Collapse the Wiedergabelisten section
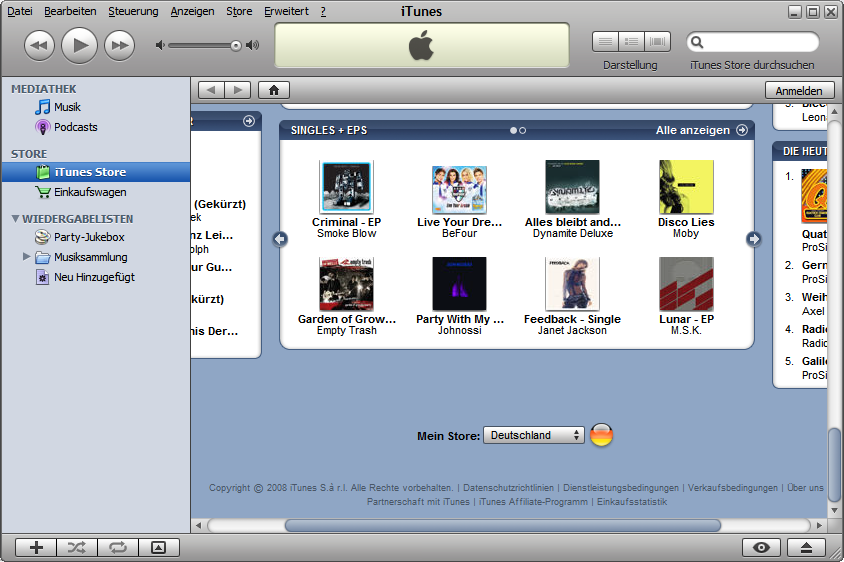 coord(15,219)
